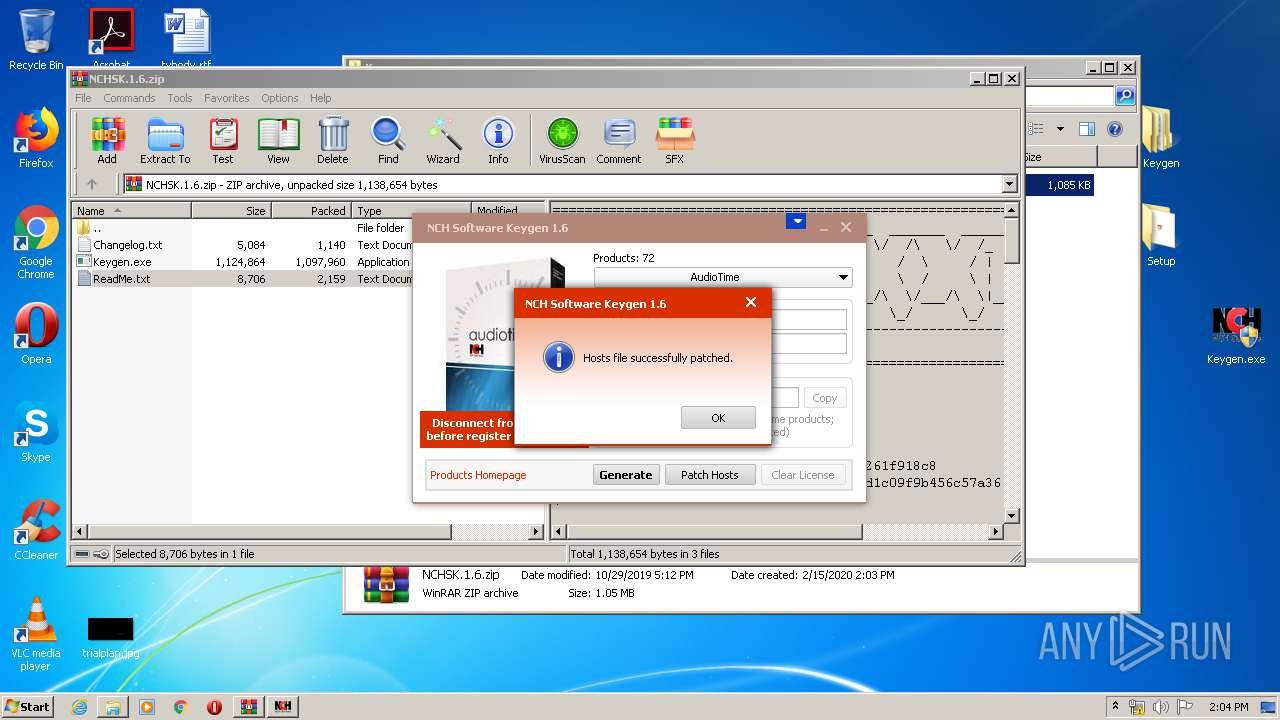Open the Options menu in WinRAR

(x=280, y=98)
